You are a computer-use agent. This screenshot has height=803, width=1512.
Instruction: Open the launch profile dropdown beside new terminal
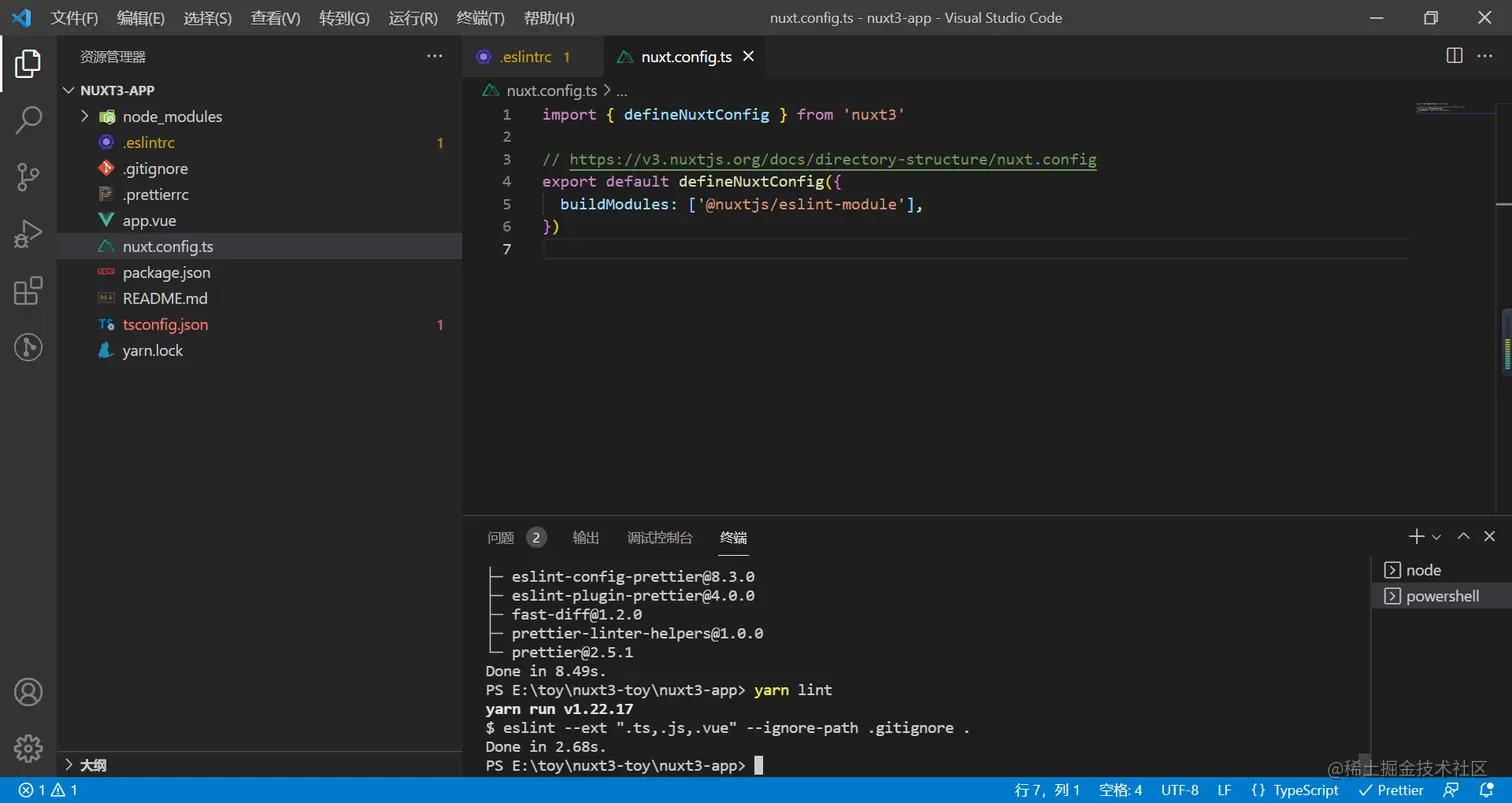click(1437, 538)
